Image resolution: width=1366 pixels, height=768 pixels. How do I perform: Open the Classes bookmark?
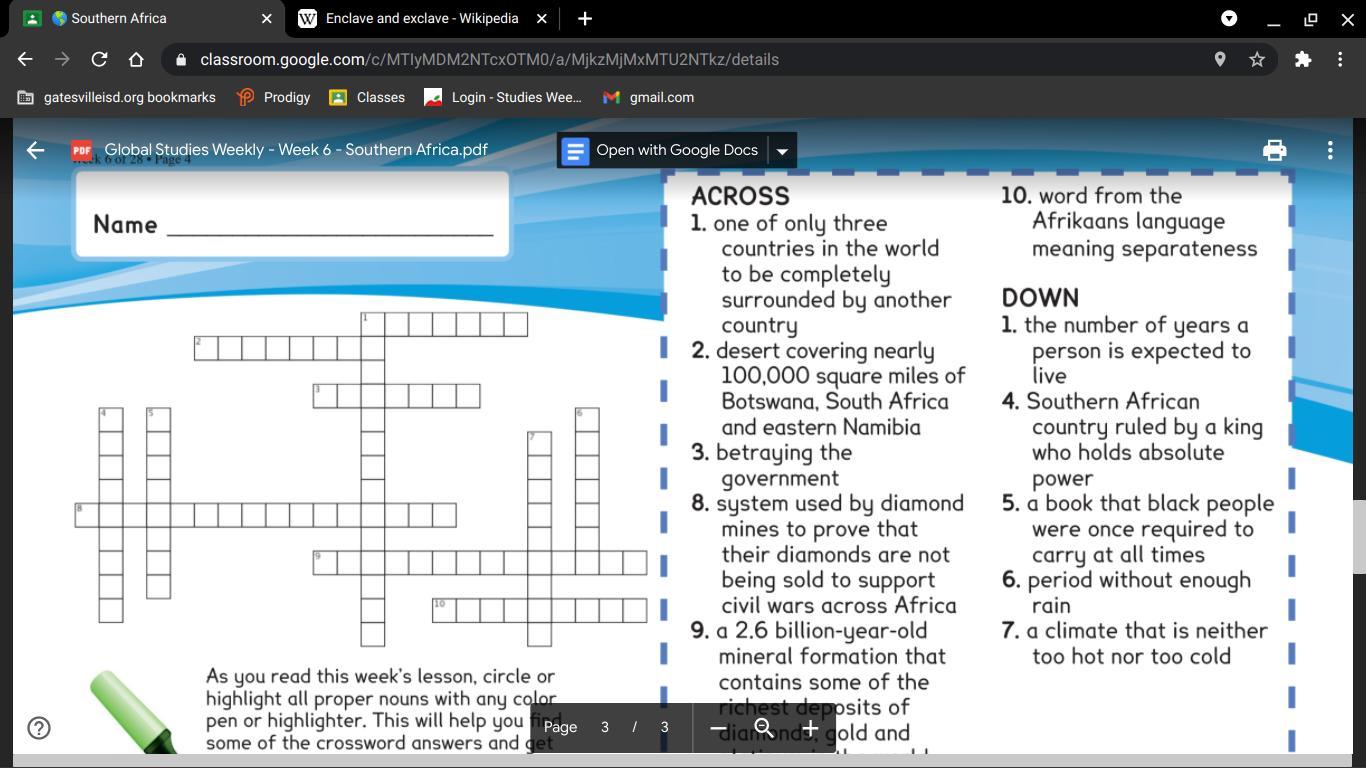tap(367, 97)
